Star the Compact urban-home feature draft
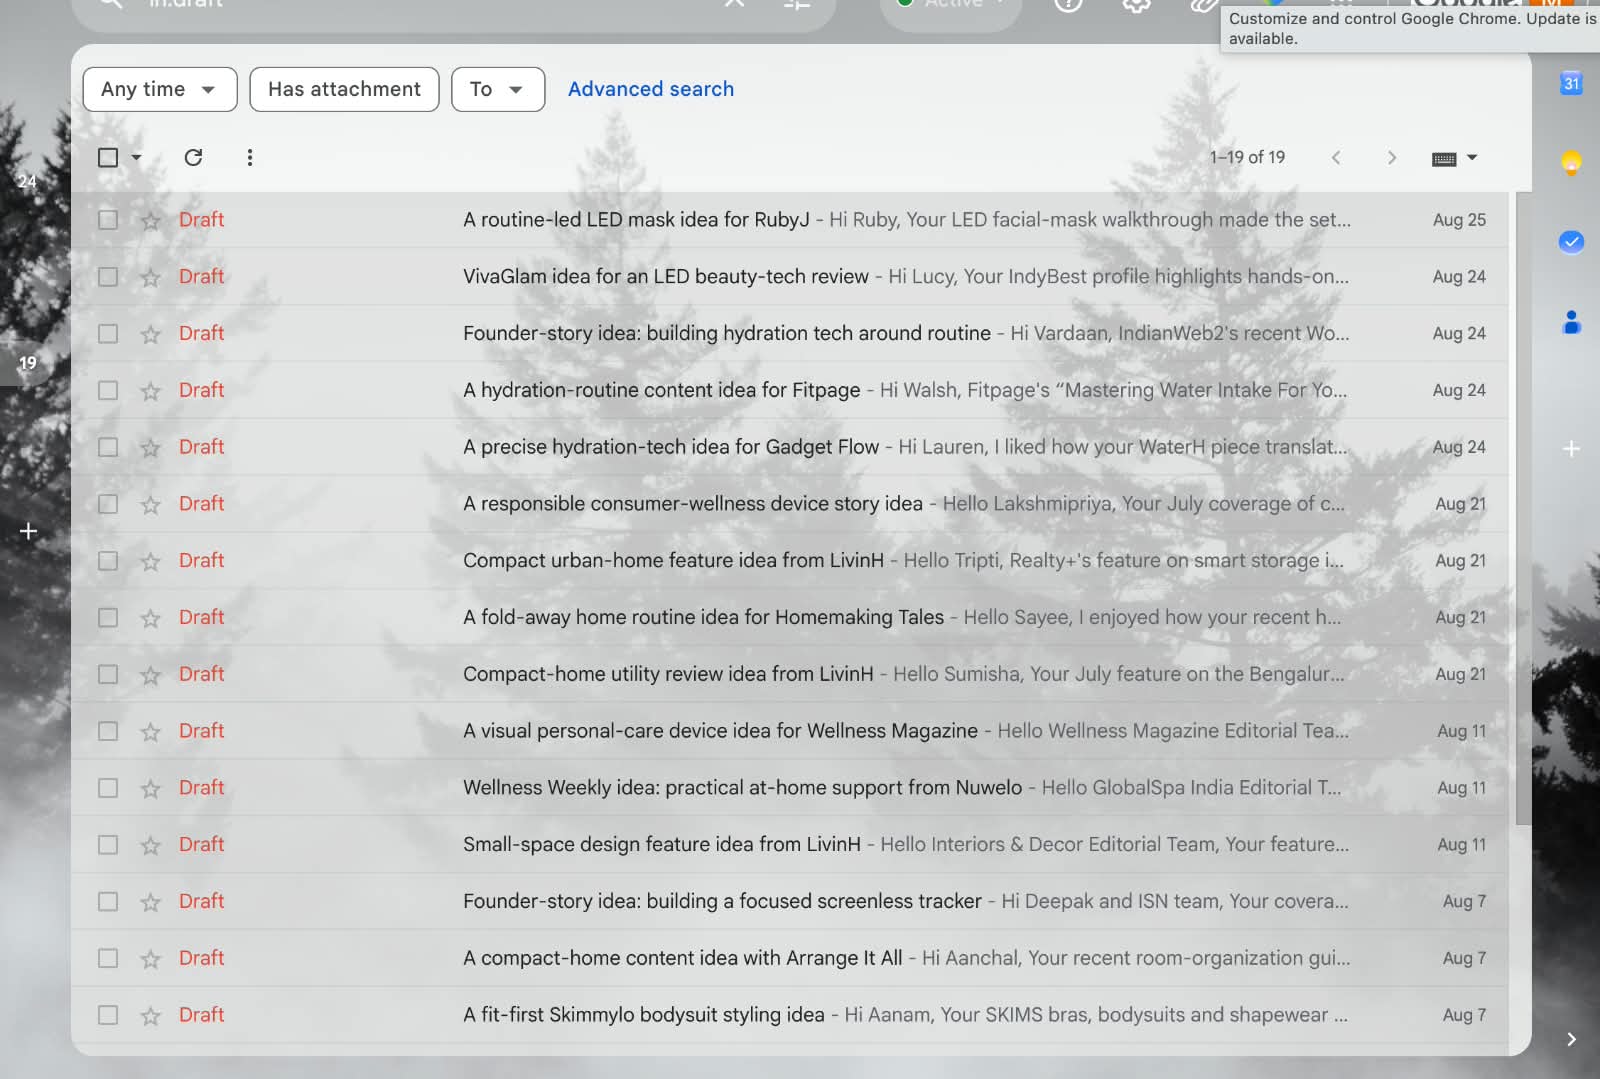 point(150,561)
